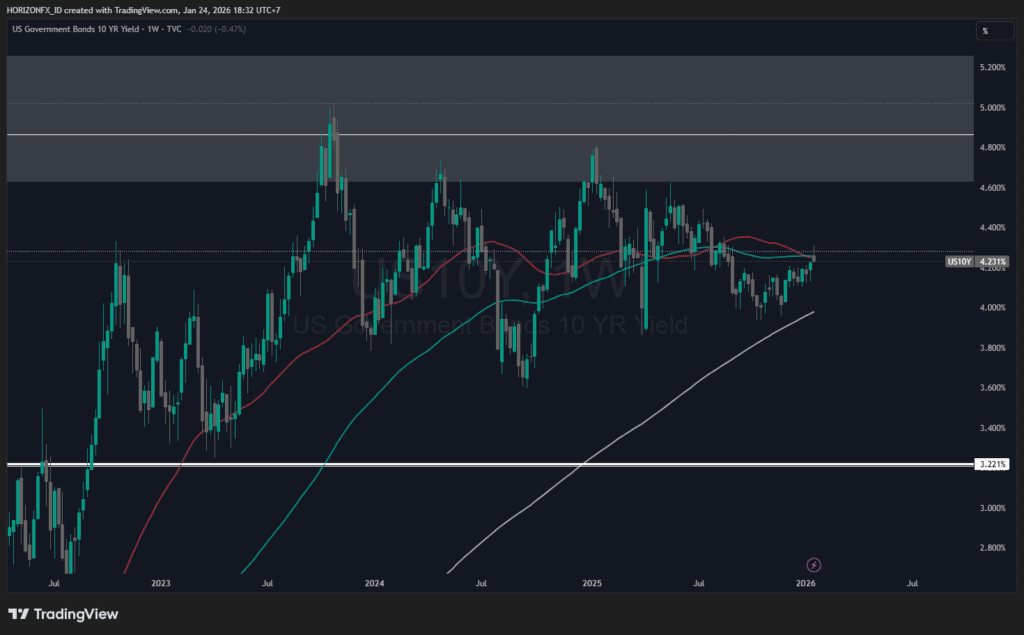Click the 2023 label on time axis

(x=161, y=582)
